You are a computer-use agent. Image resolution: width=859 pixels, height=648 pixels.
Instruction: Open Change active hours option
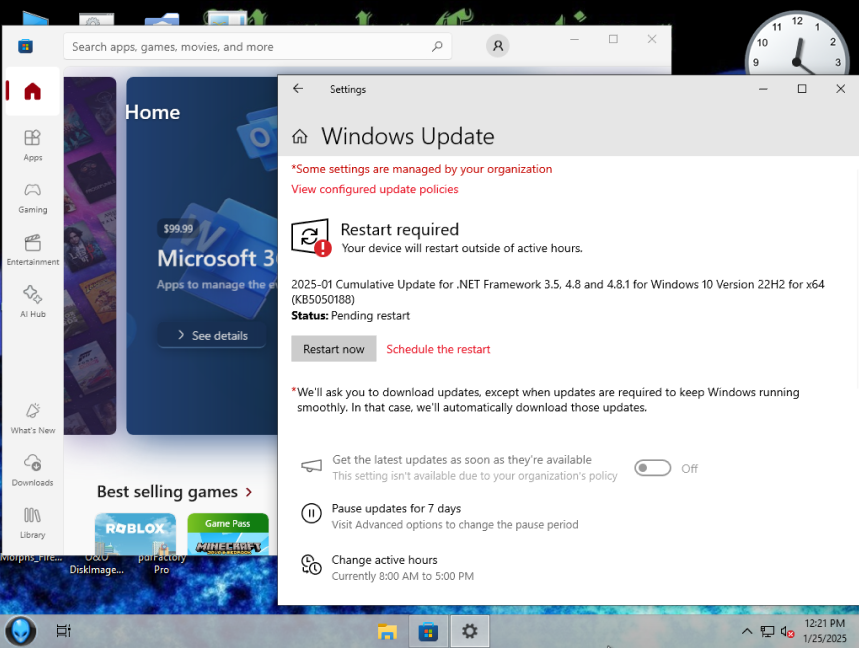coord(387,567)
